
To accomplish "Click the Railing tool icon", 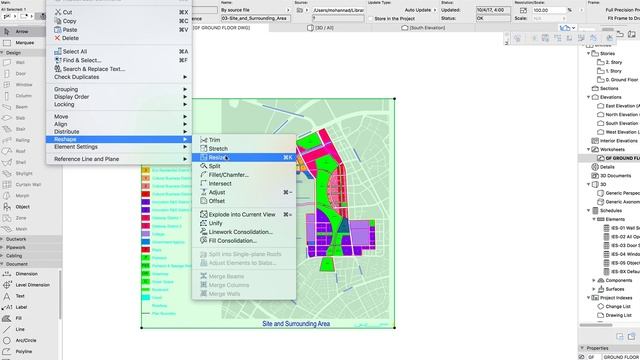I will 7,140.
